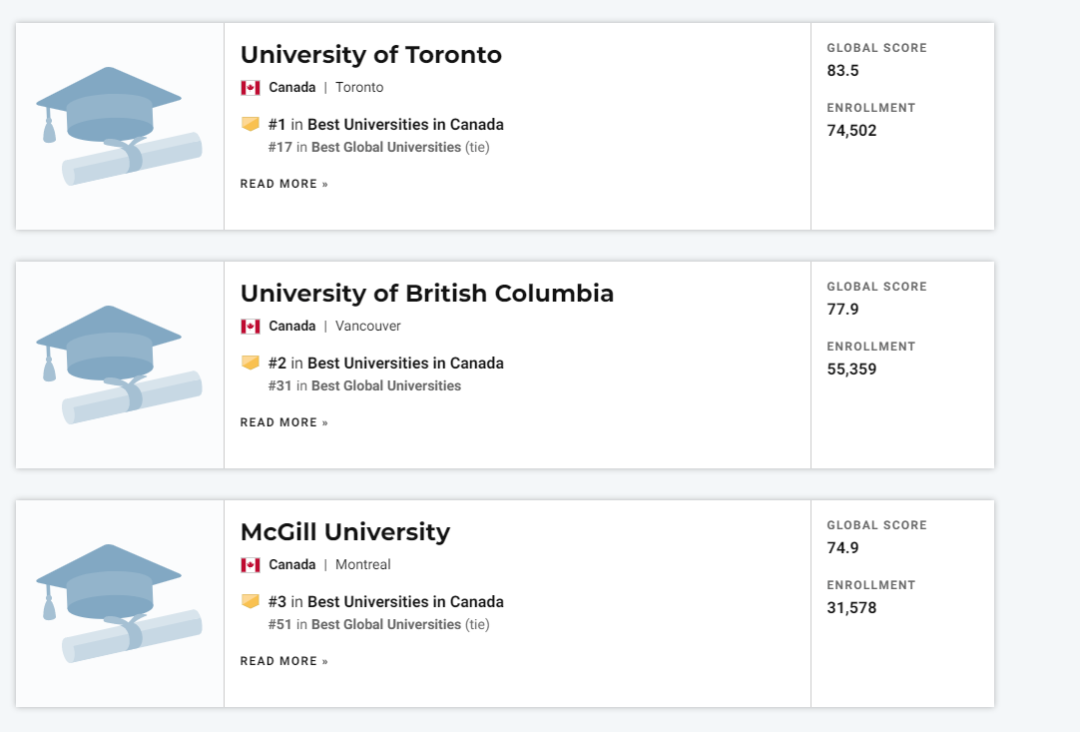1080x732 pixels.
Task: Click the Canada flag beside Montreal
Action: (250, 565)
